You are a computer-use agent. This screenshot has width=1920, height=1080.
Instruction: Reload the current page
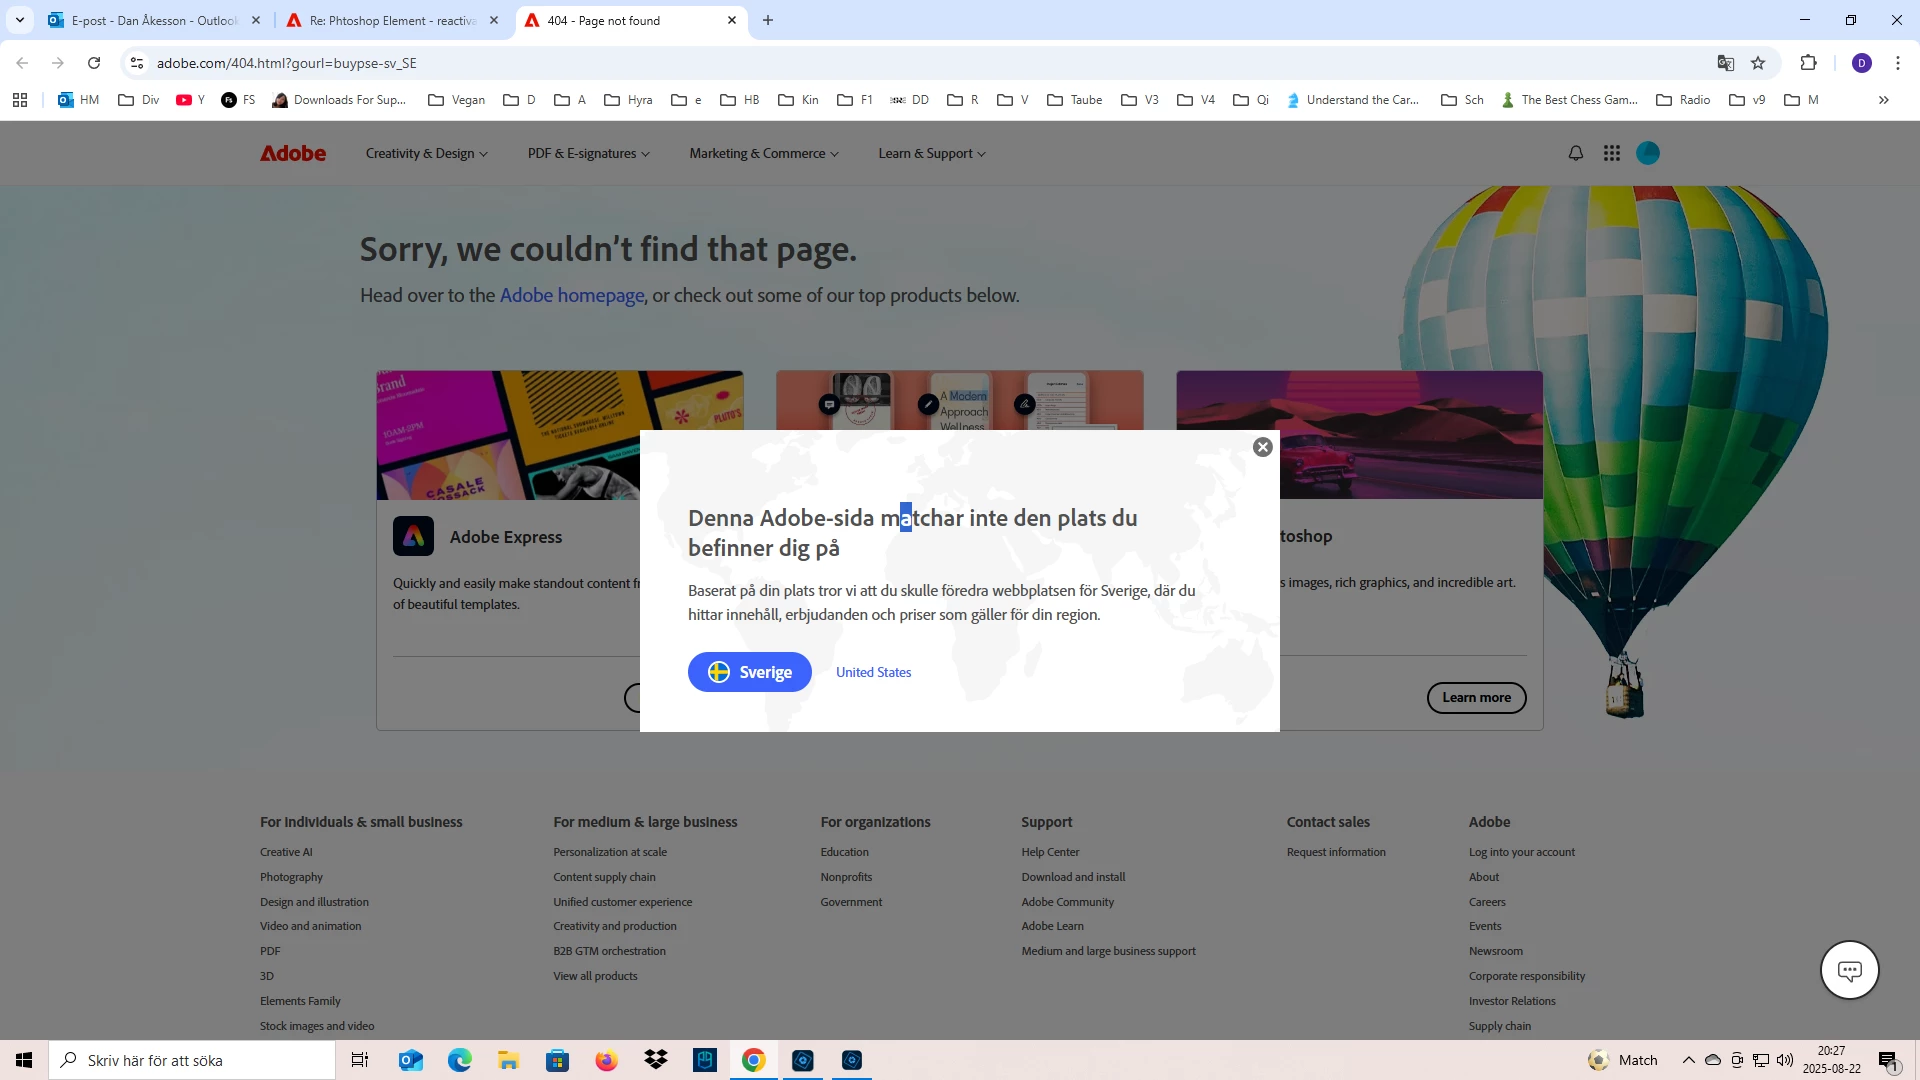click(94, 63)
